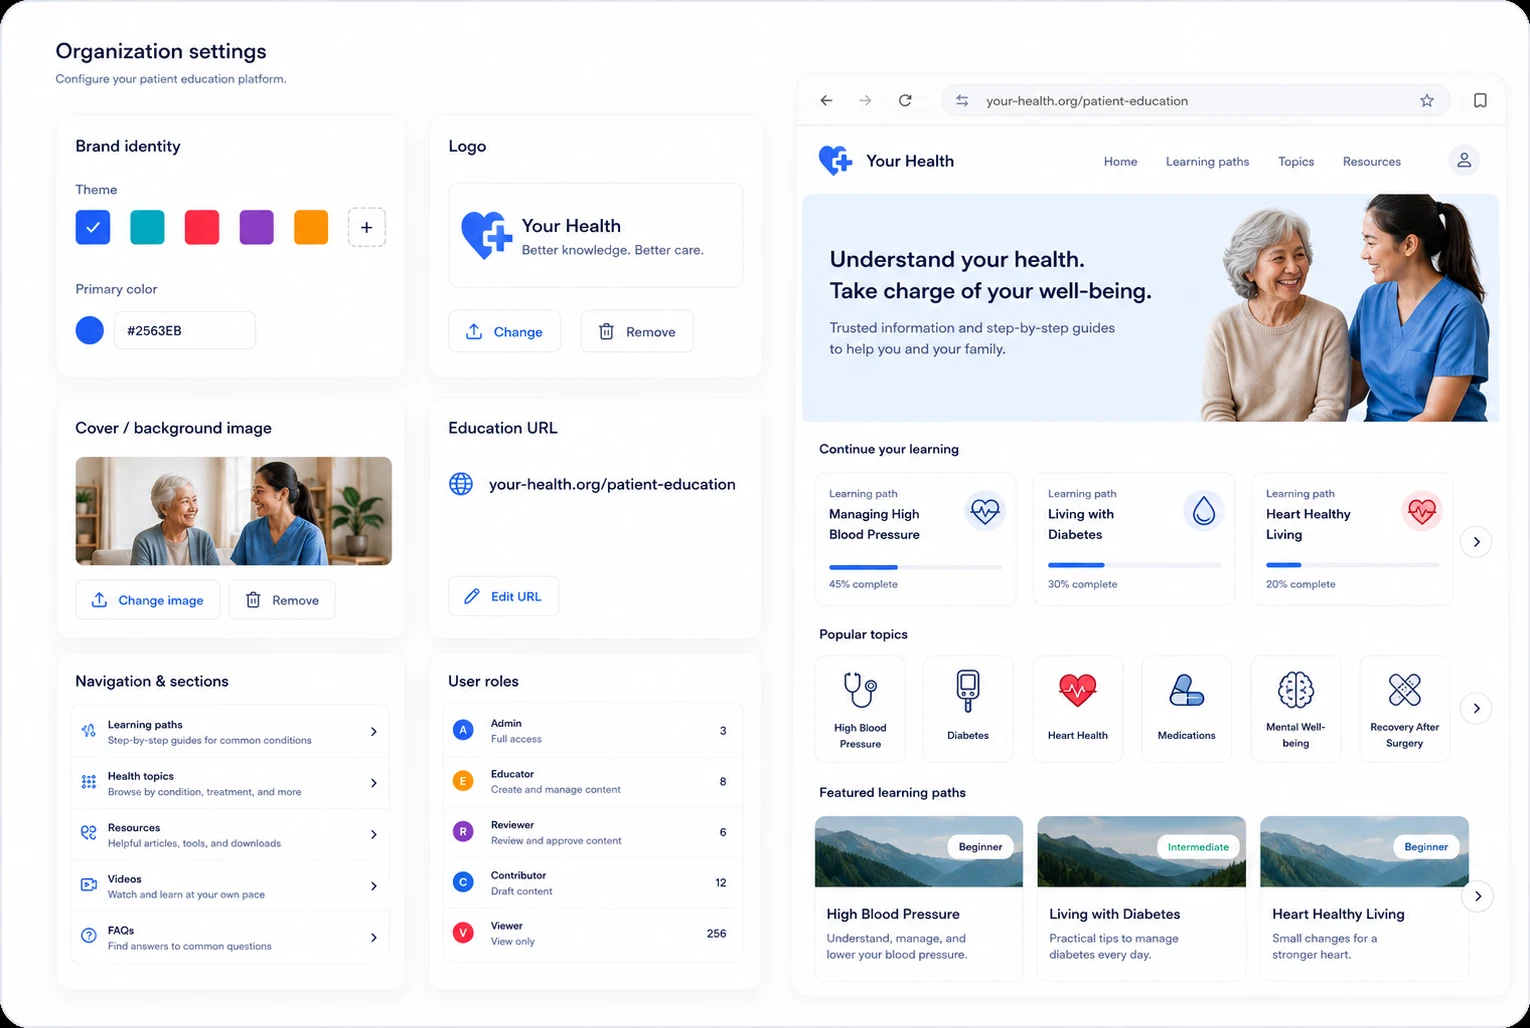
Task: Click the Your Health heart logo in preview
Action: pos(835,160)
